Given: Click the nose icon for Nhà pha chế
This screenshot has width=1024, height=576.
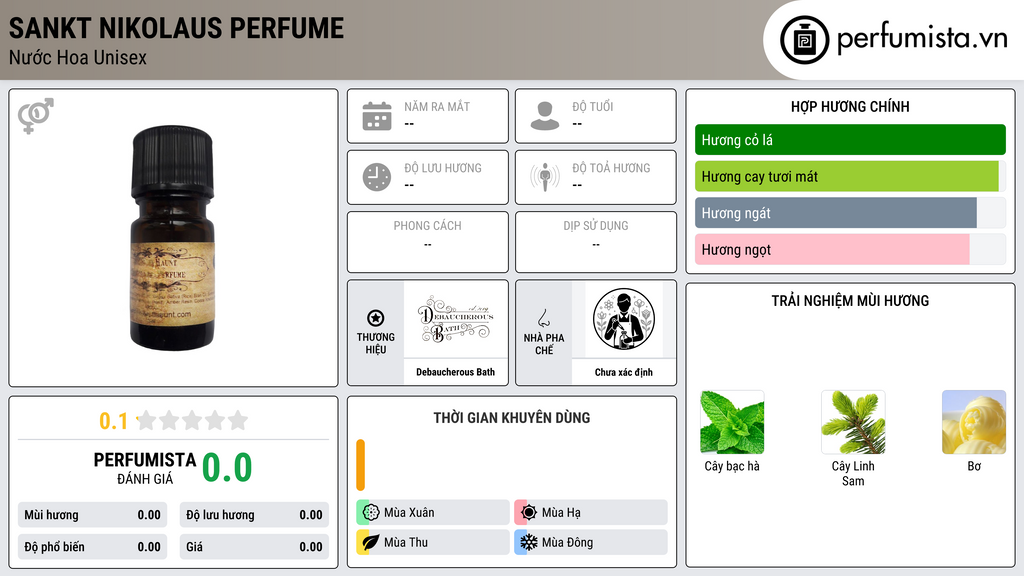Looking at the screenshot, I should click(x=543, y=318).
